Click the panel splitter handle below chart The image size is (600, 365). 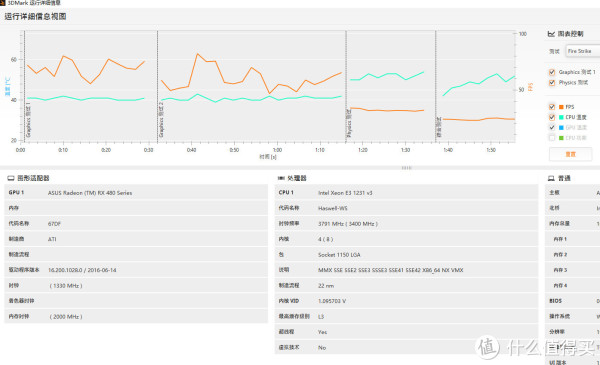(406, 168)
